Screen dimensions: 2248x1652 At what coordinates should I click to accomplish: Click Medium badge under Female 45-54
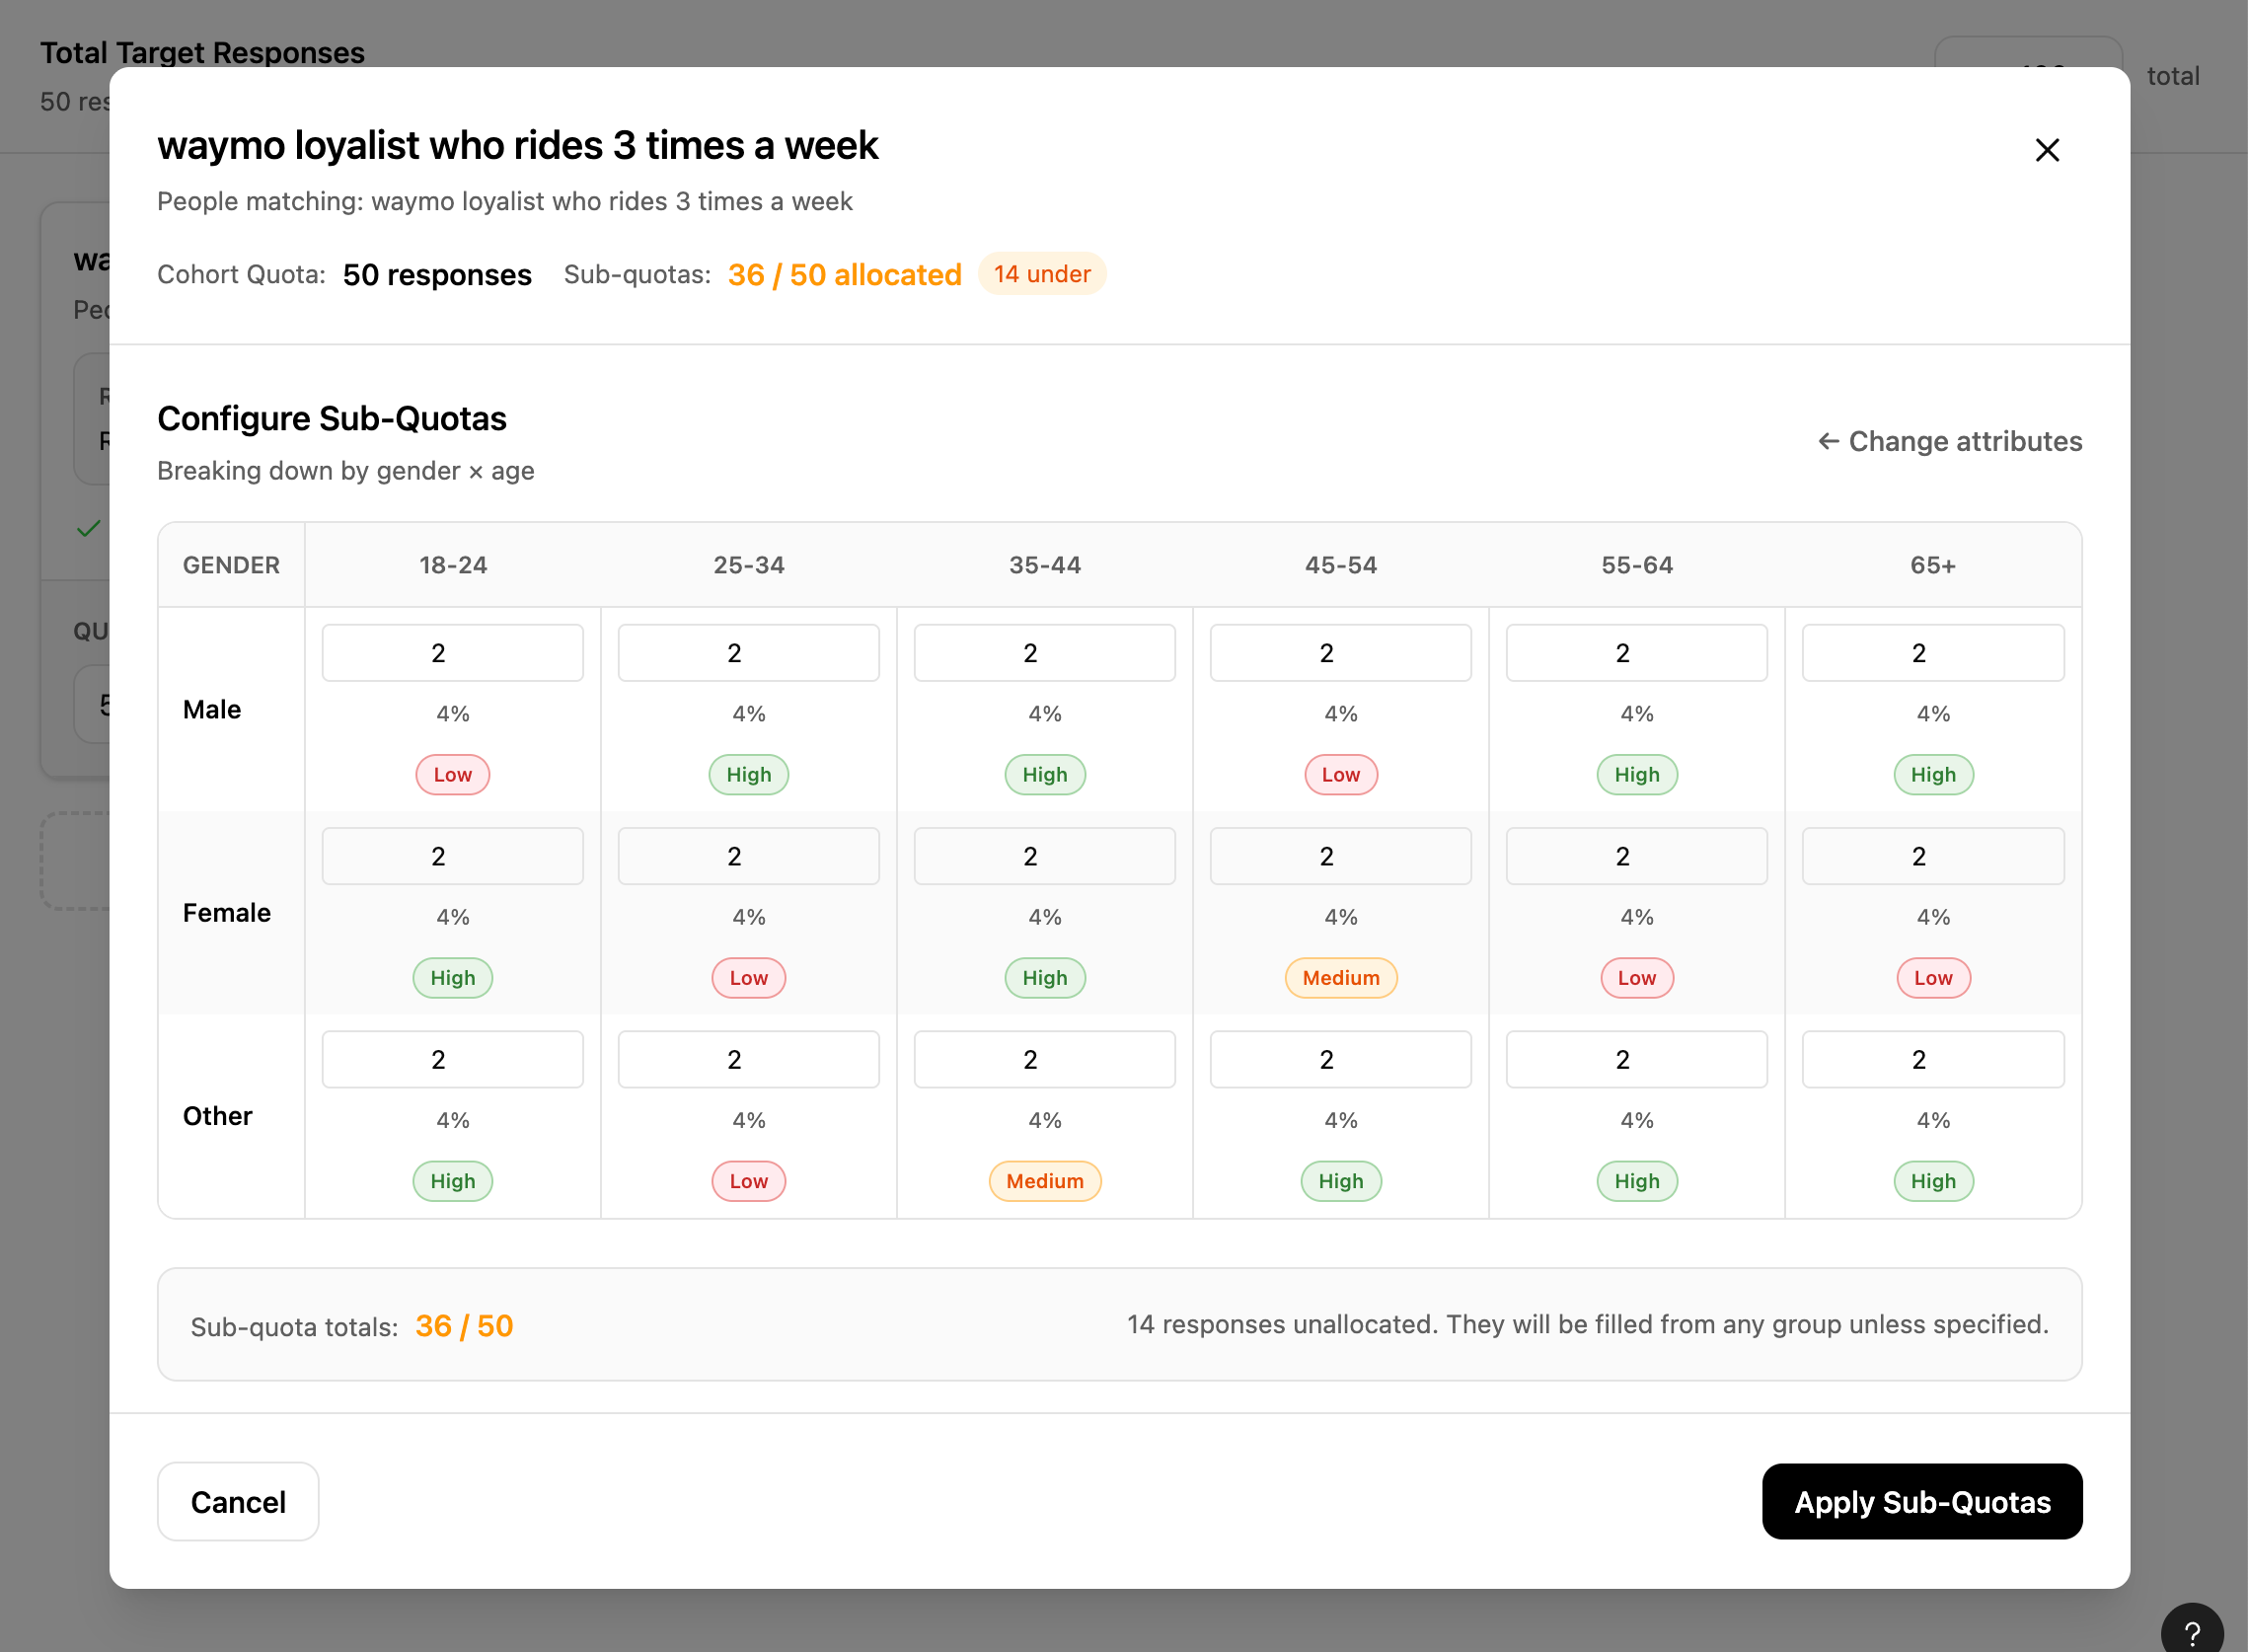(1340, 978)
